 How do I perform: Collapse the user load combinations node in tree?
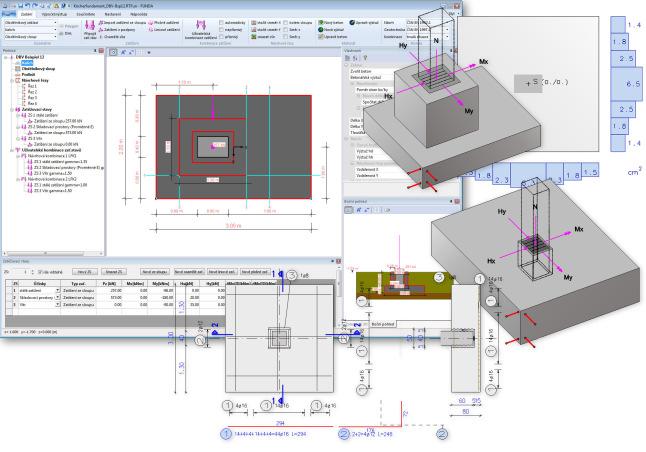[12, 150]
